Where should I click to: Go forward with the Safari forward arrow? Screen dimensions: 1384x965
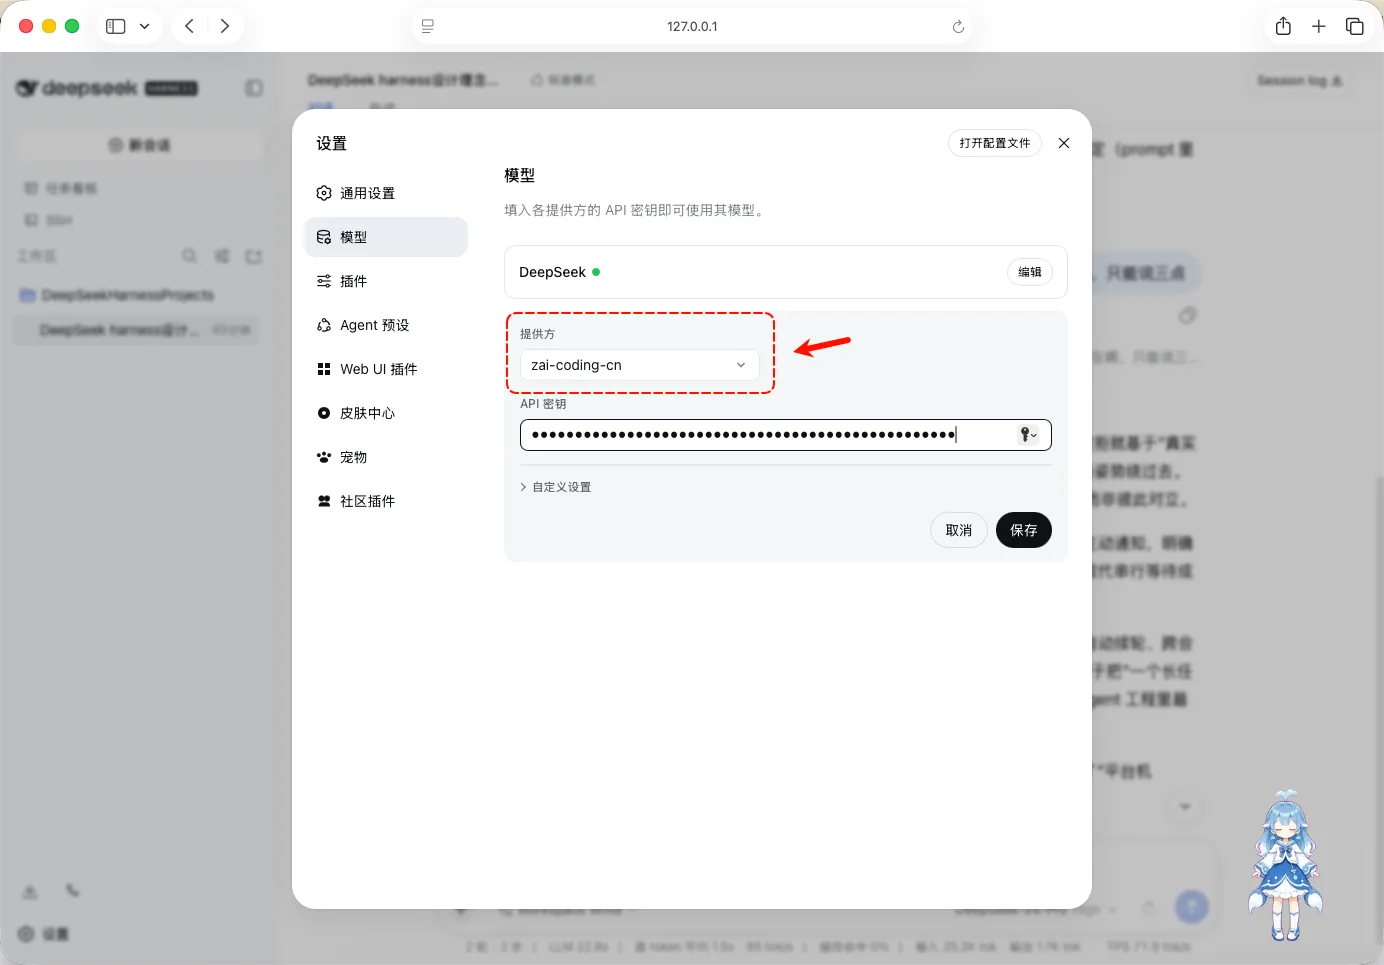tap(225, 26)
